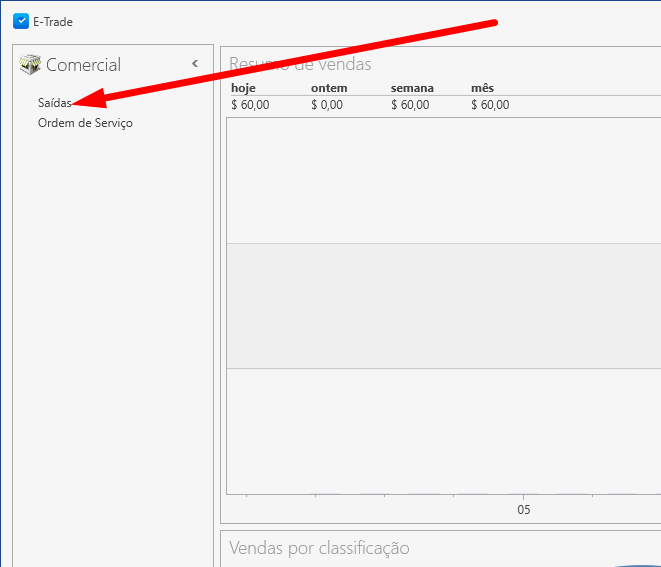Click the 05 label on chart axis

(x=523, y=509)
